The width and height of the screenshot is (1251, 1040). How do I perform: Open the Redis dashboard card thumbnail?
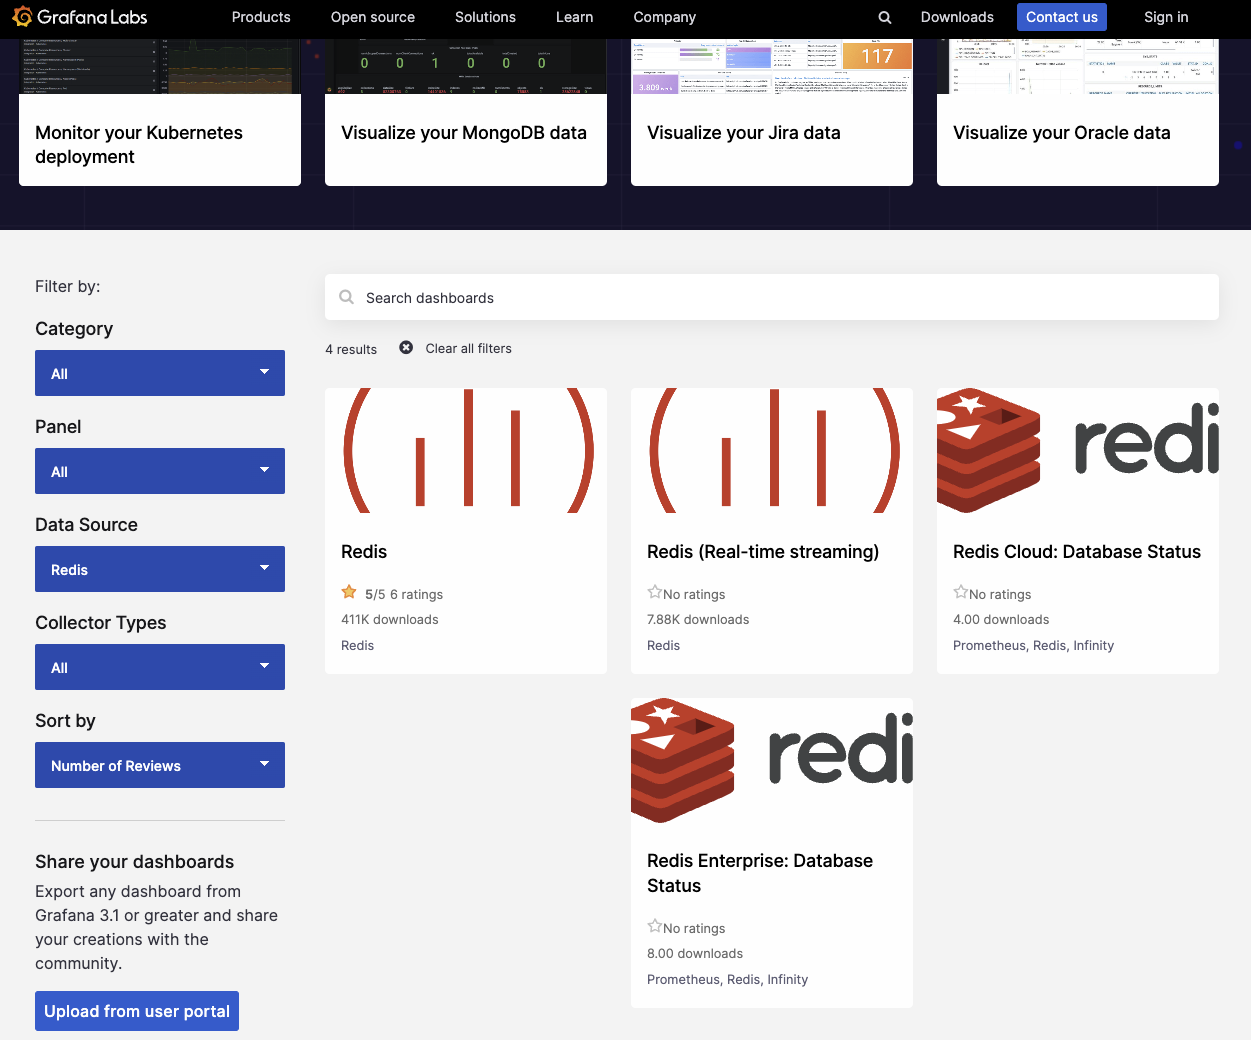466,451
